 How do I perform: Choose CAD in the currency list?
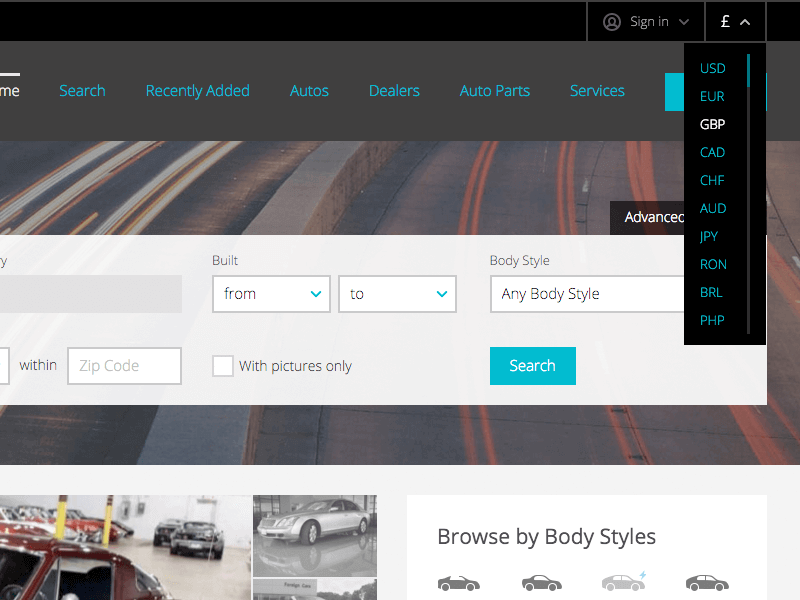[x=712, y=153]
